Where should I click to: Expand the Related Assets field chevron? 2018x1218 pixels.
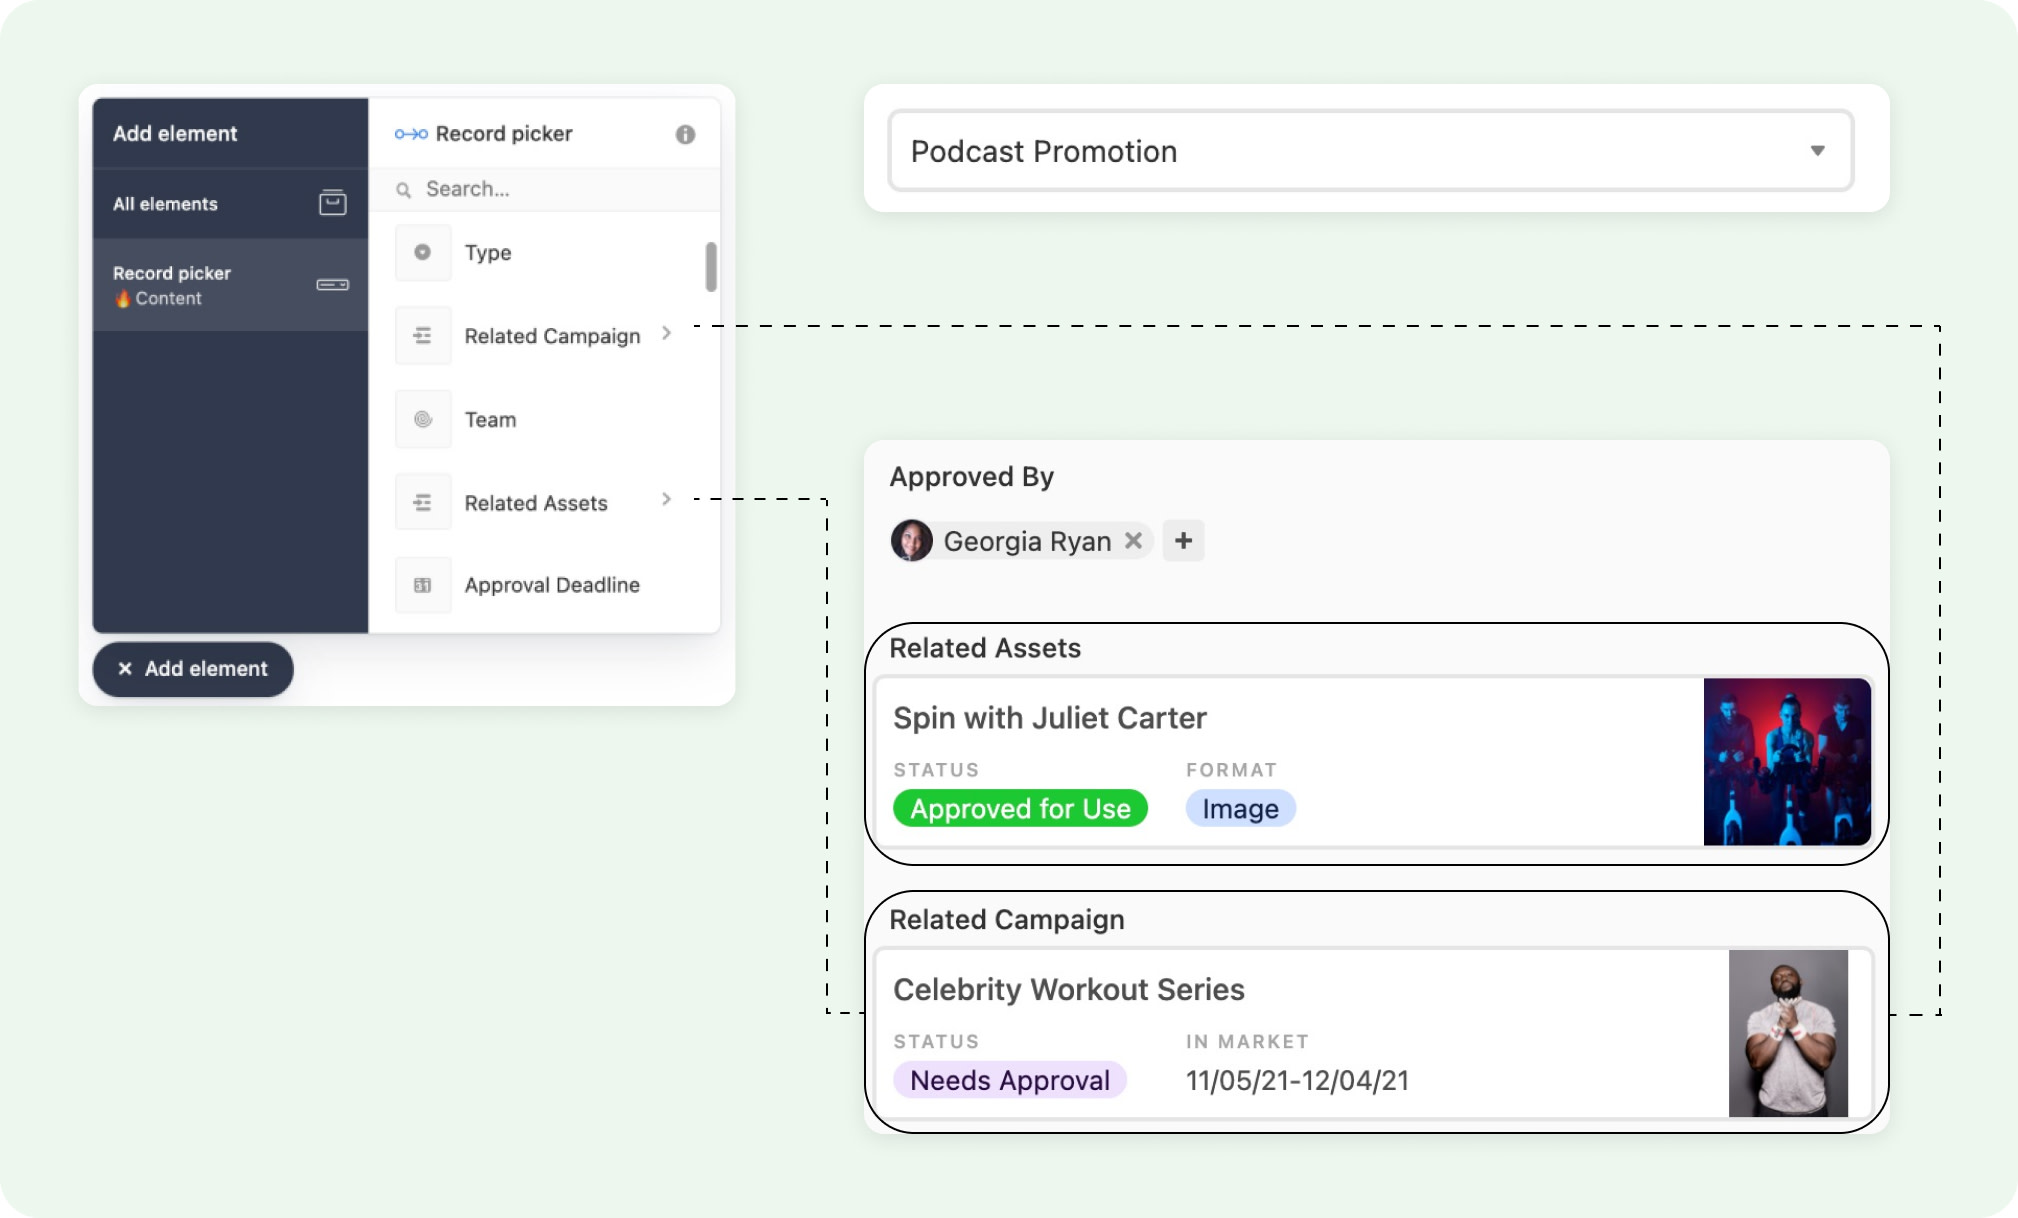coord(667,500)
